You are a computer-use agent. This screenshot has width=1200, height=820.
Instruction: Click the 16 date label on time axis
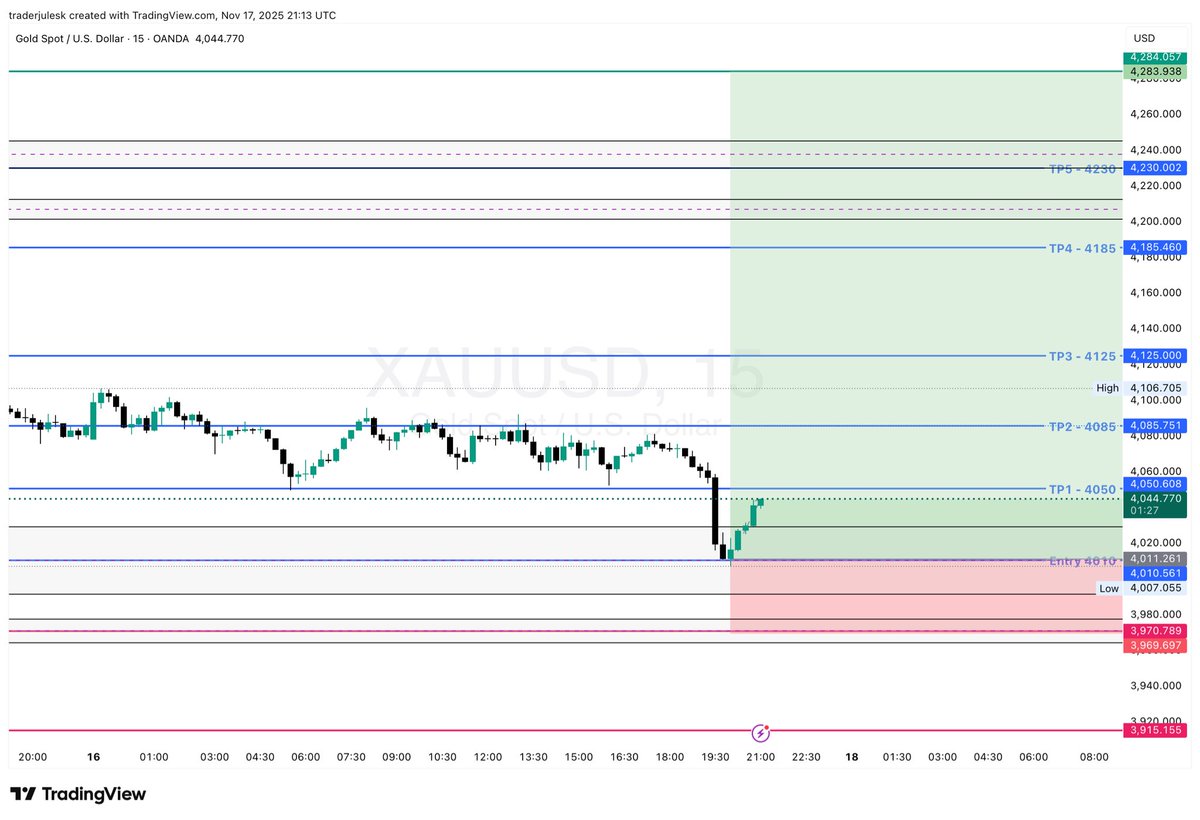93,757
